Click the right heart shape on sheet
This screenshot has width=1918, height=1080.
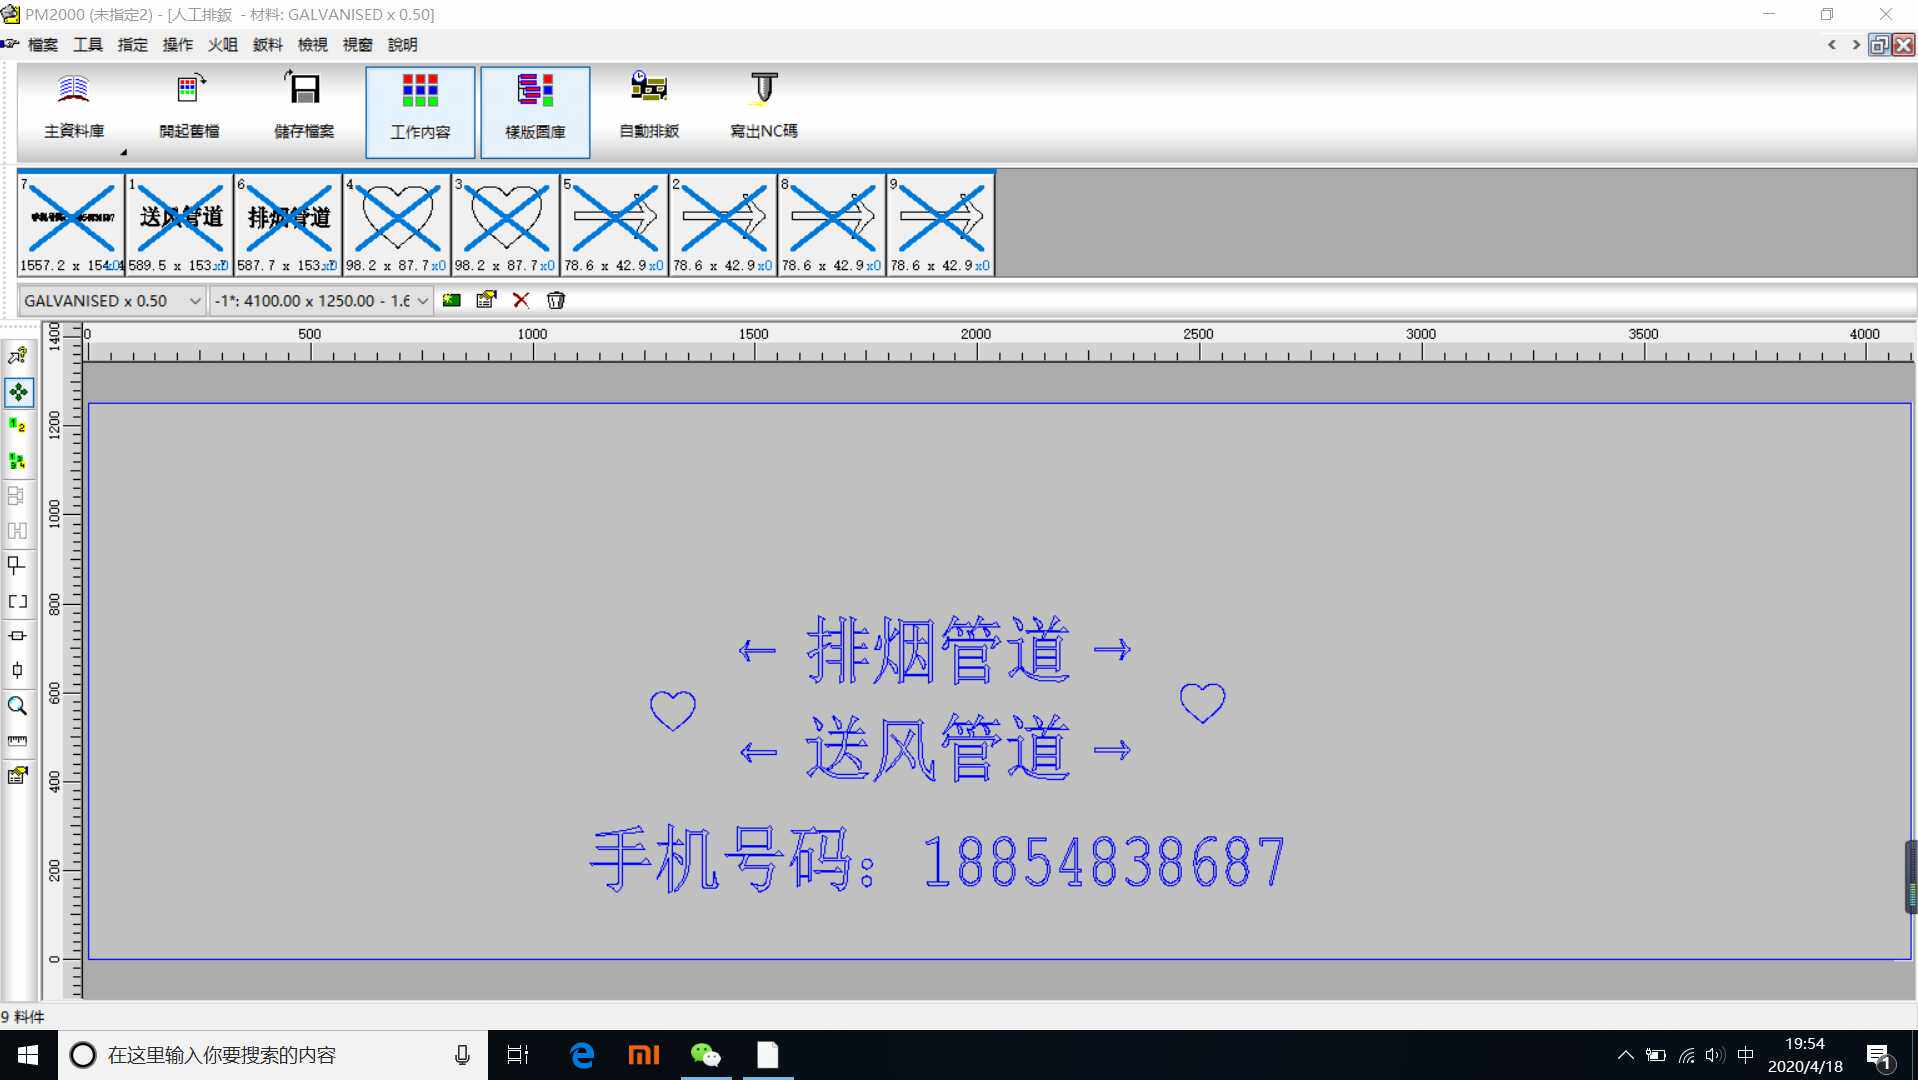tap(1202, 703)
